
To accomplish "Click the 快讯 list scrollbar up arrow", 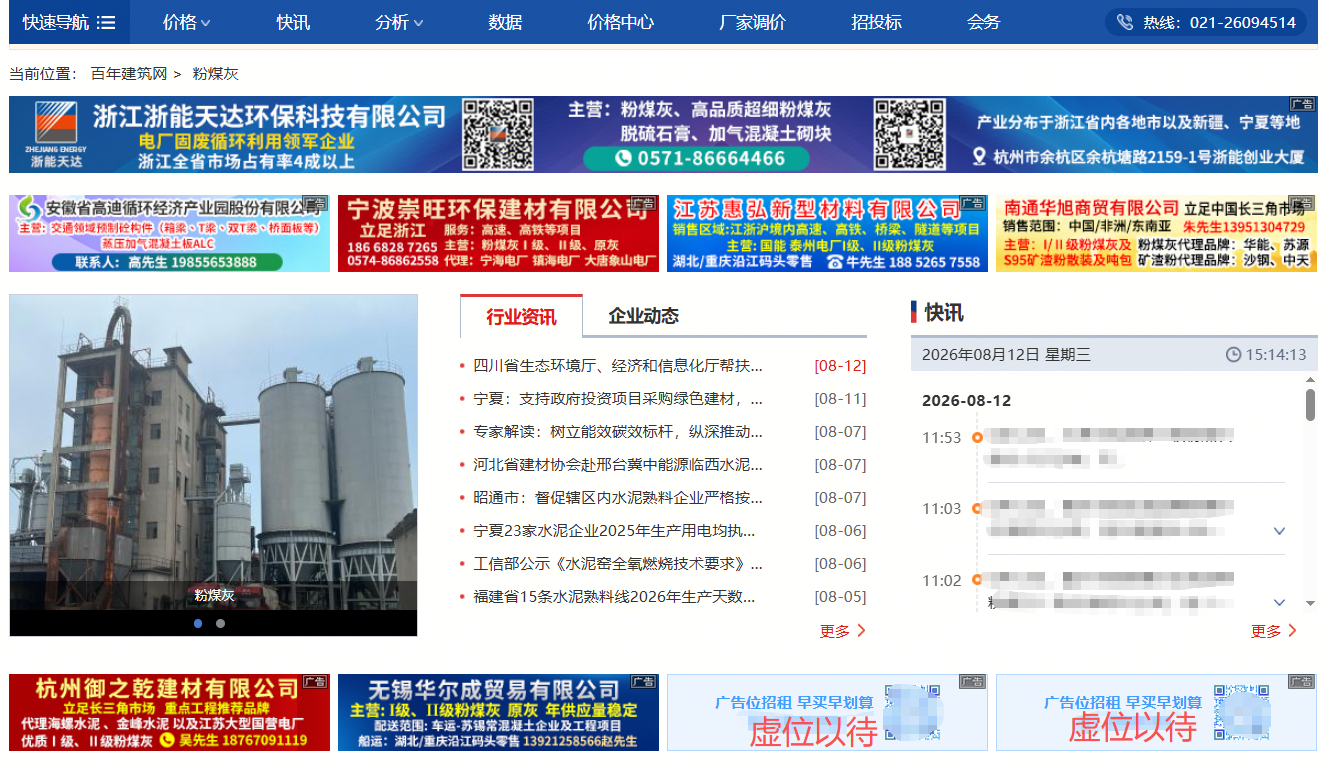I will tap(1310, 380).
